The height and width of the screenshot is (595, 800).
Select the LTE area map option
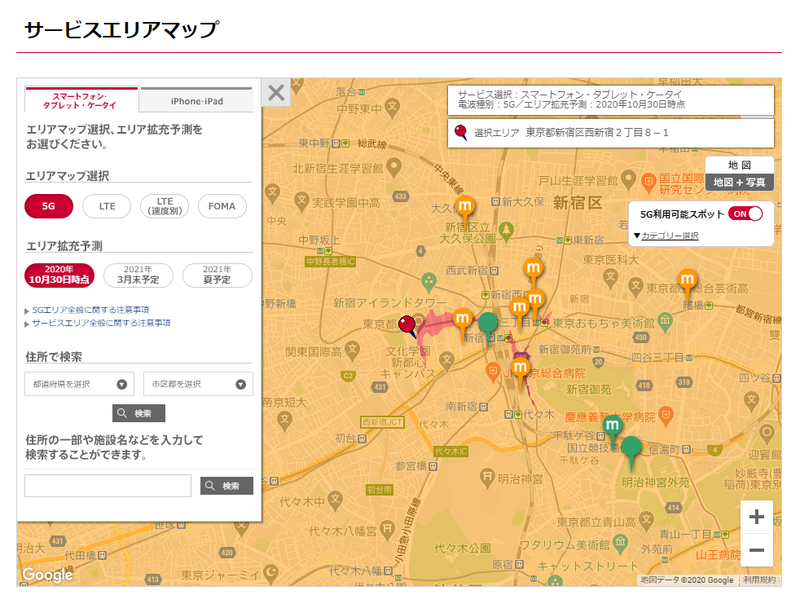(107, 206)
